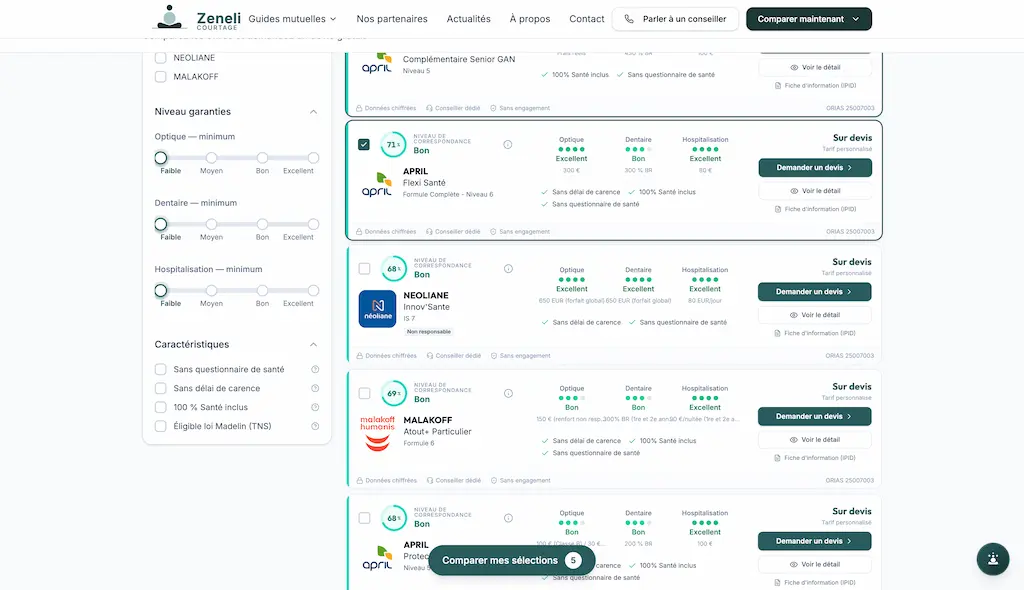Viewport: 1024px width, 590px height.
Task: Select the NEOLIANE Innov'Sante offer checkbox
Action: click(364, 269)
